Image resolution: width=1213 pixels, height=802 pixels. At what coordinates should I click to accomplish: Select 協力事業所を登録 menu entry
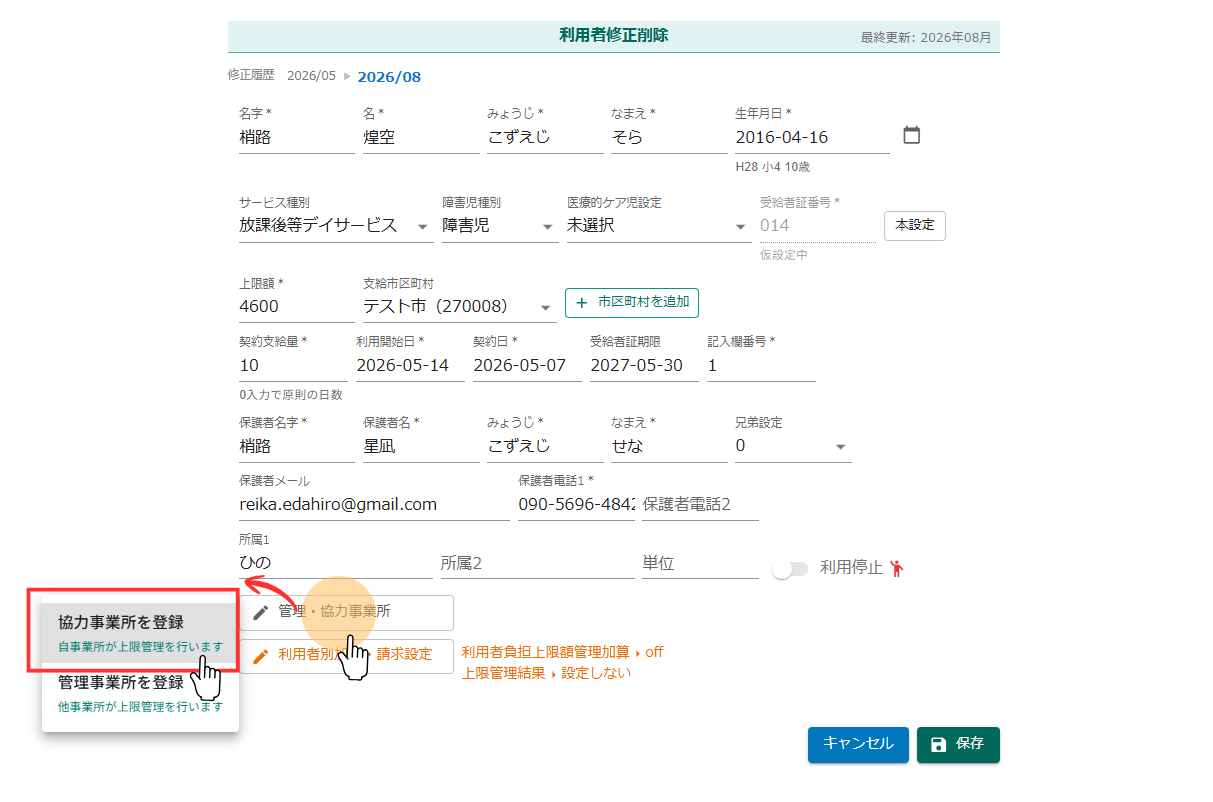pyautogui.click(x=140, y=633)
